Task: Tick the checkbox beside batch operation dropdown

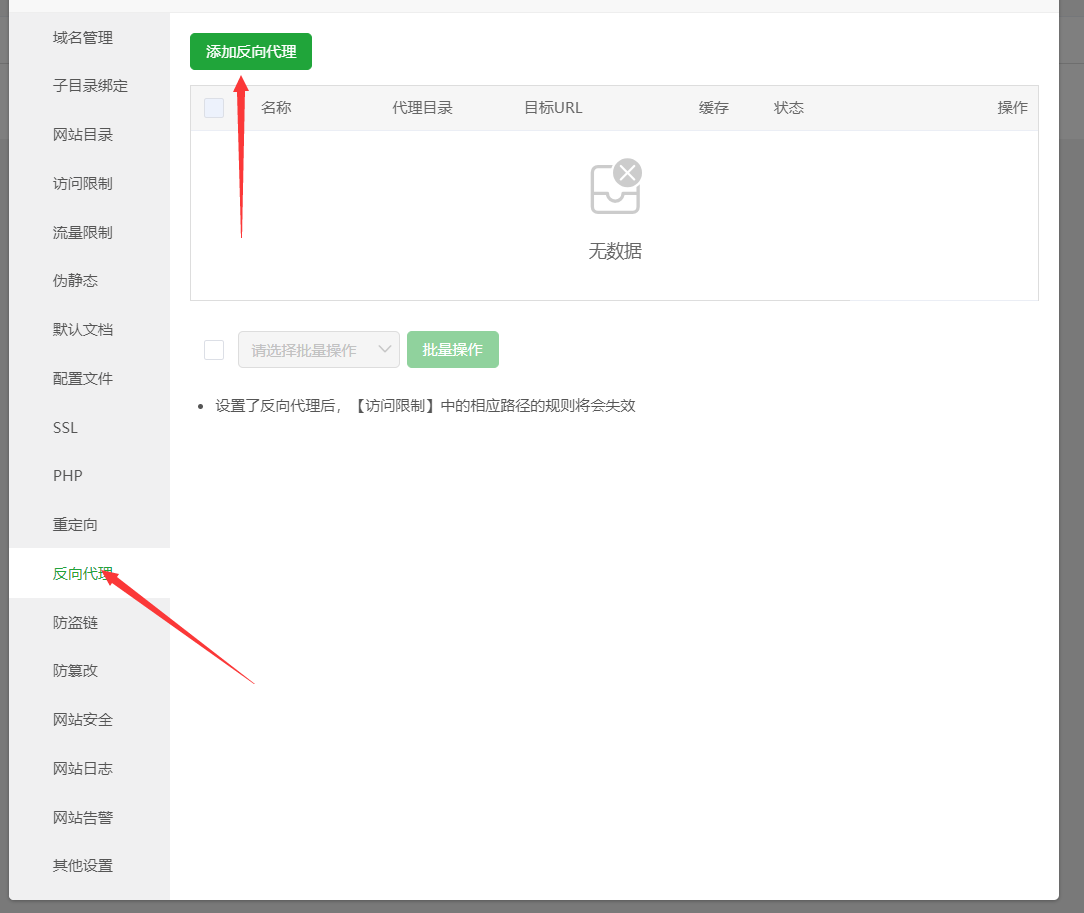Action: pyautogui.click(x=214, y=350)
